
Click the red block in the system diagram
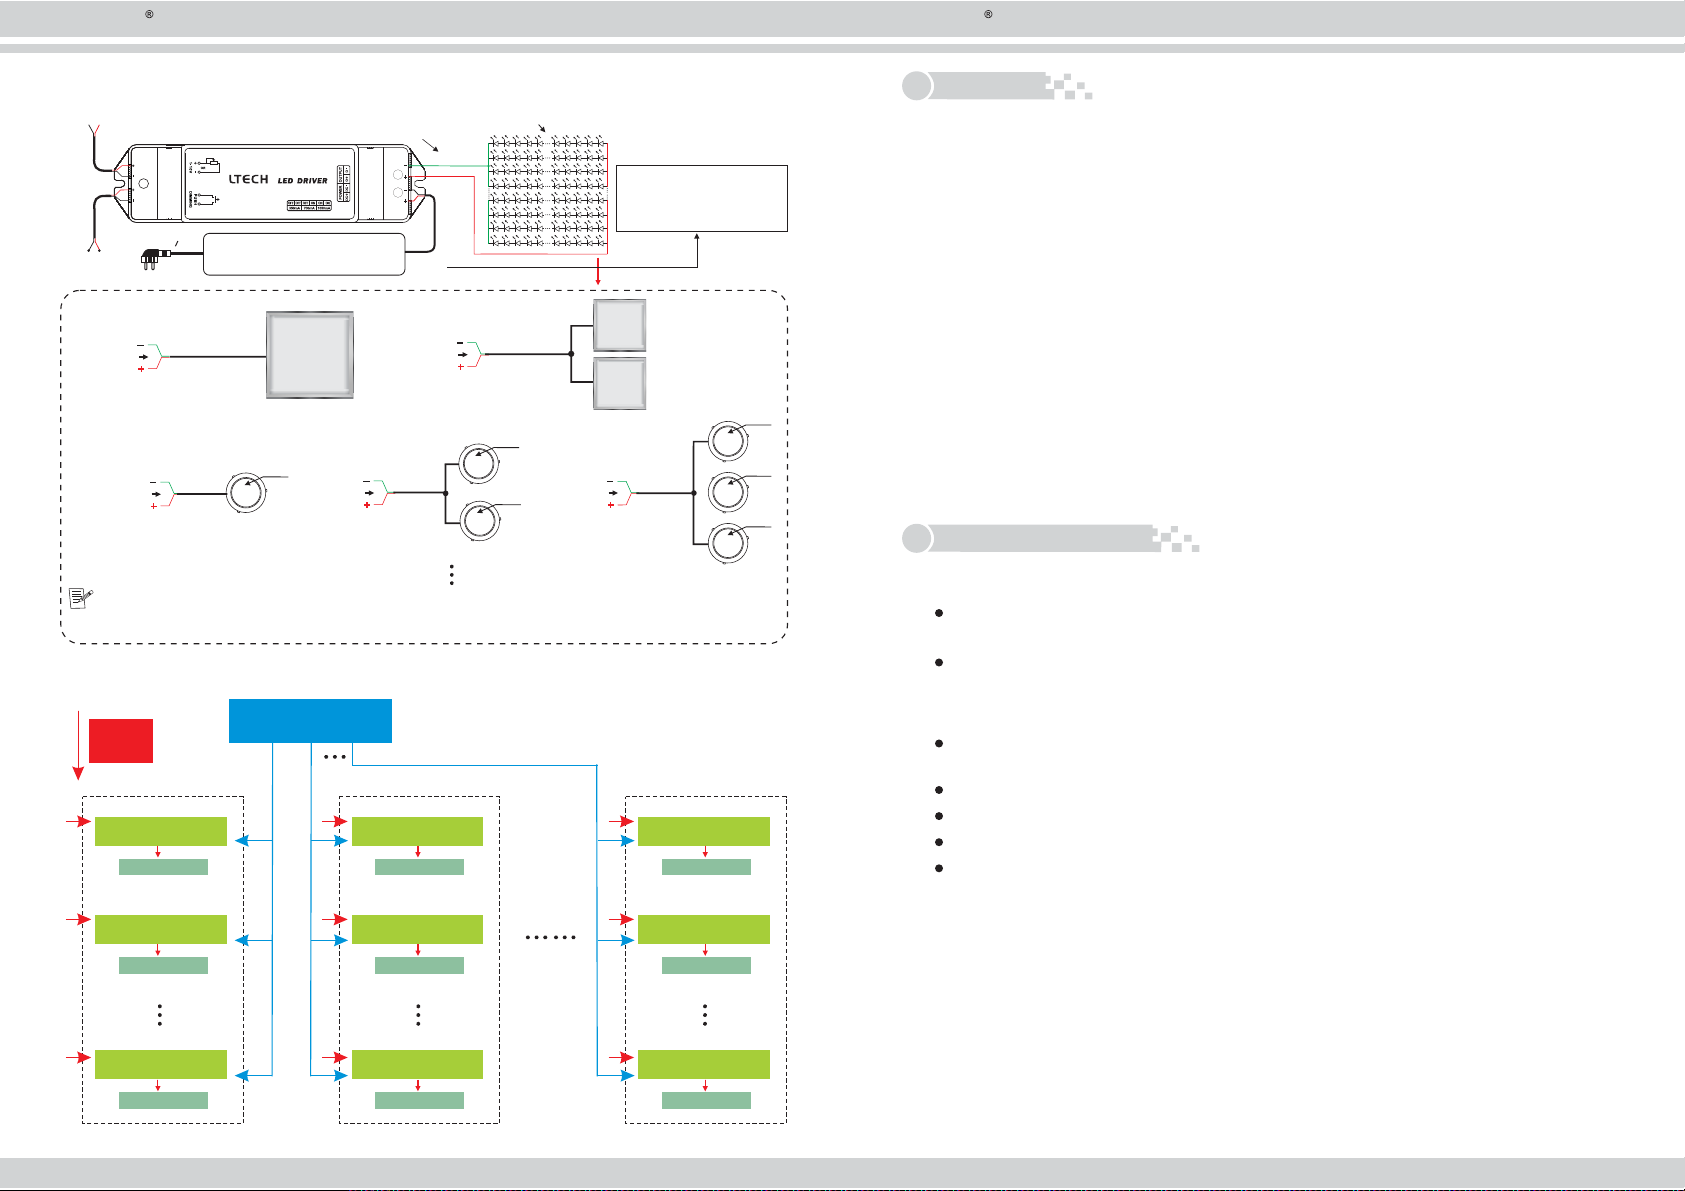tap(121, 741)
